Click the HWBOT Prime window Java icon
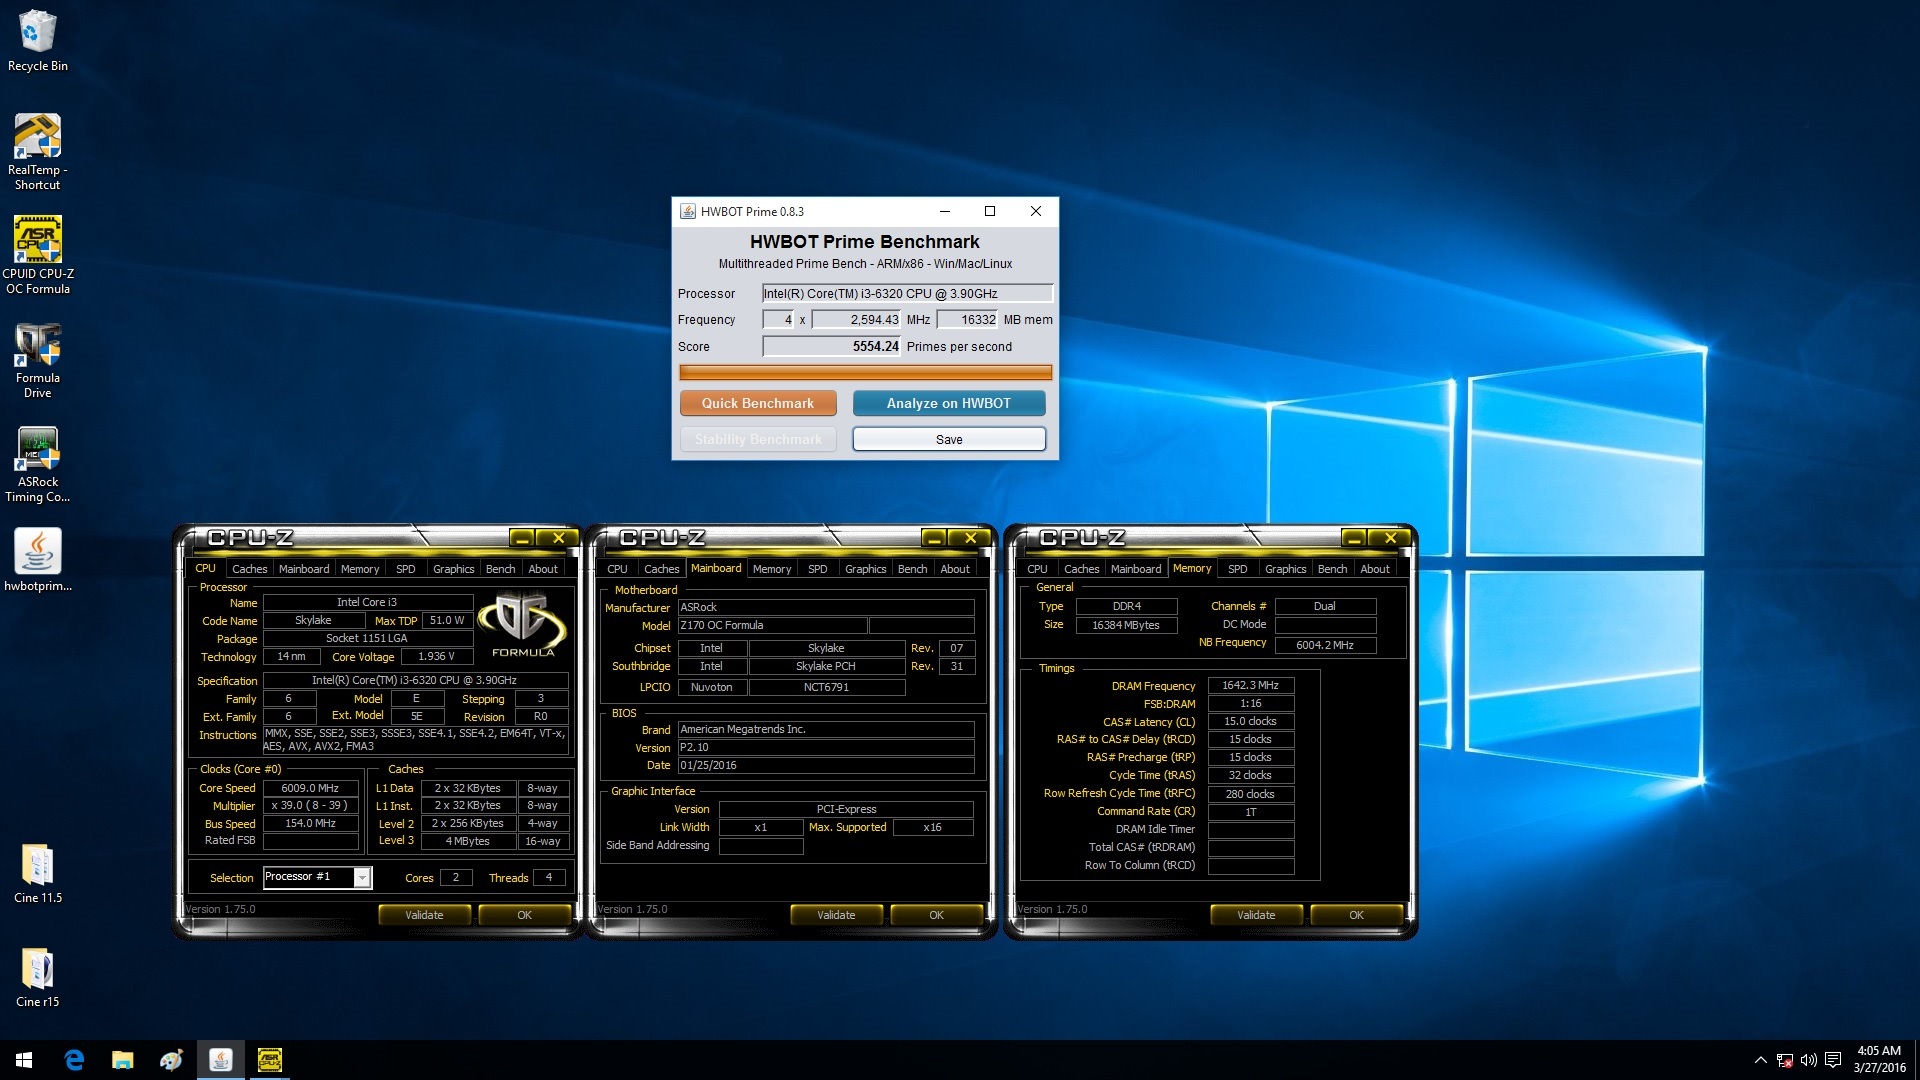This screenshot has width=1920, height=1080. [688, 211]
